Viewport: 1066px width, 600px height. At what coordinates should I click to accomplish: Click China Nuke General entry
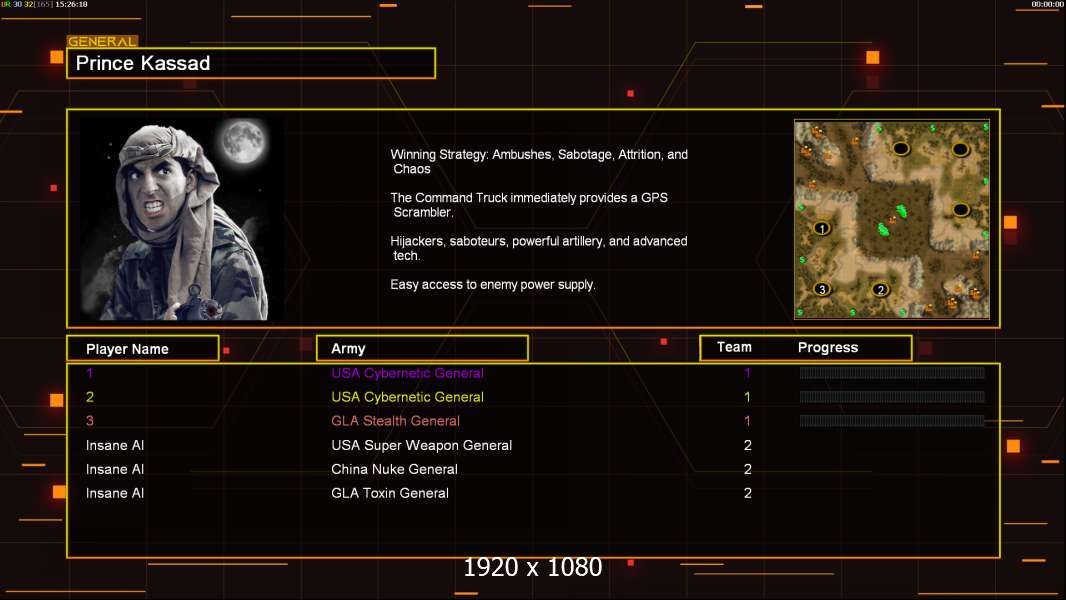pyautogui.click(x=394, y=469)
